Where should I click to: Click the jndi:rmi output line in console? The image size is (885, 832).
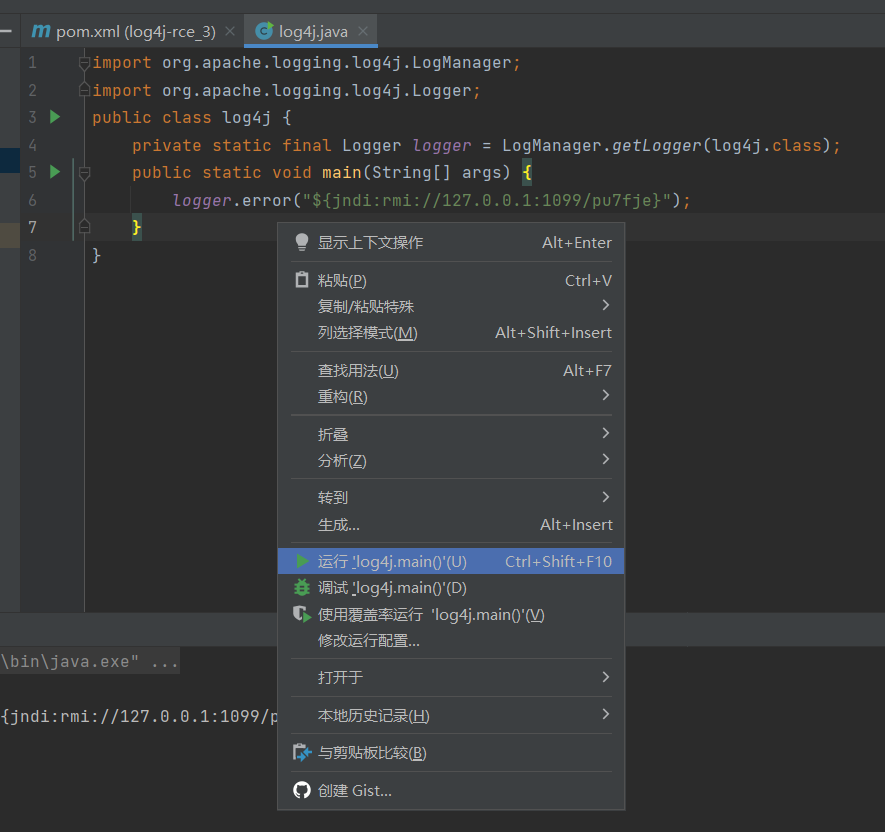(139, 716)
